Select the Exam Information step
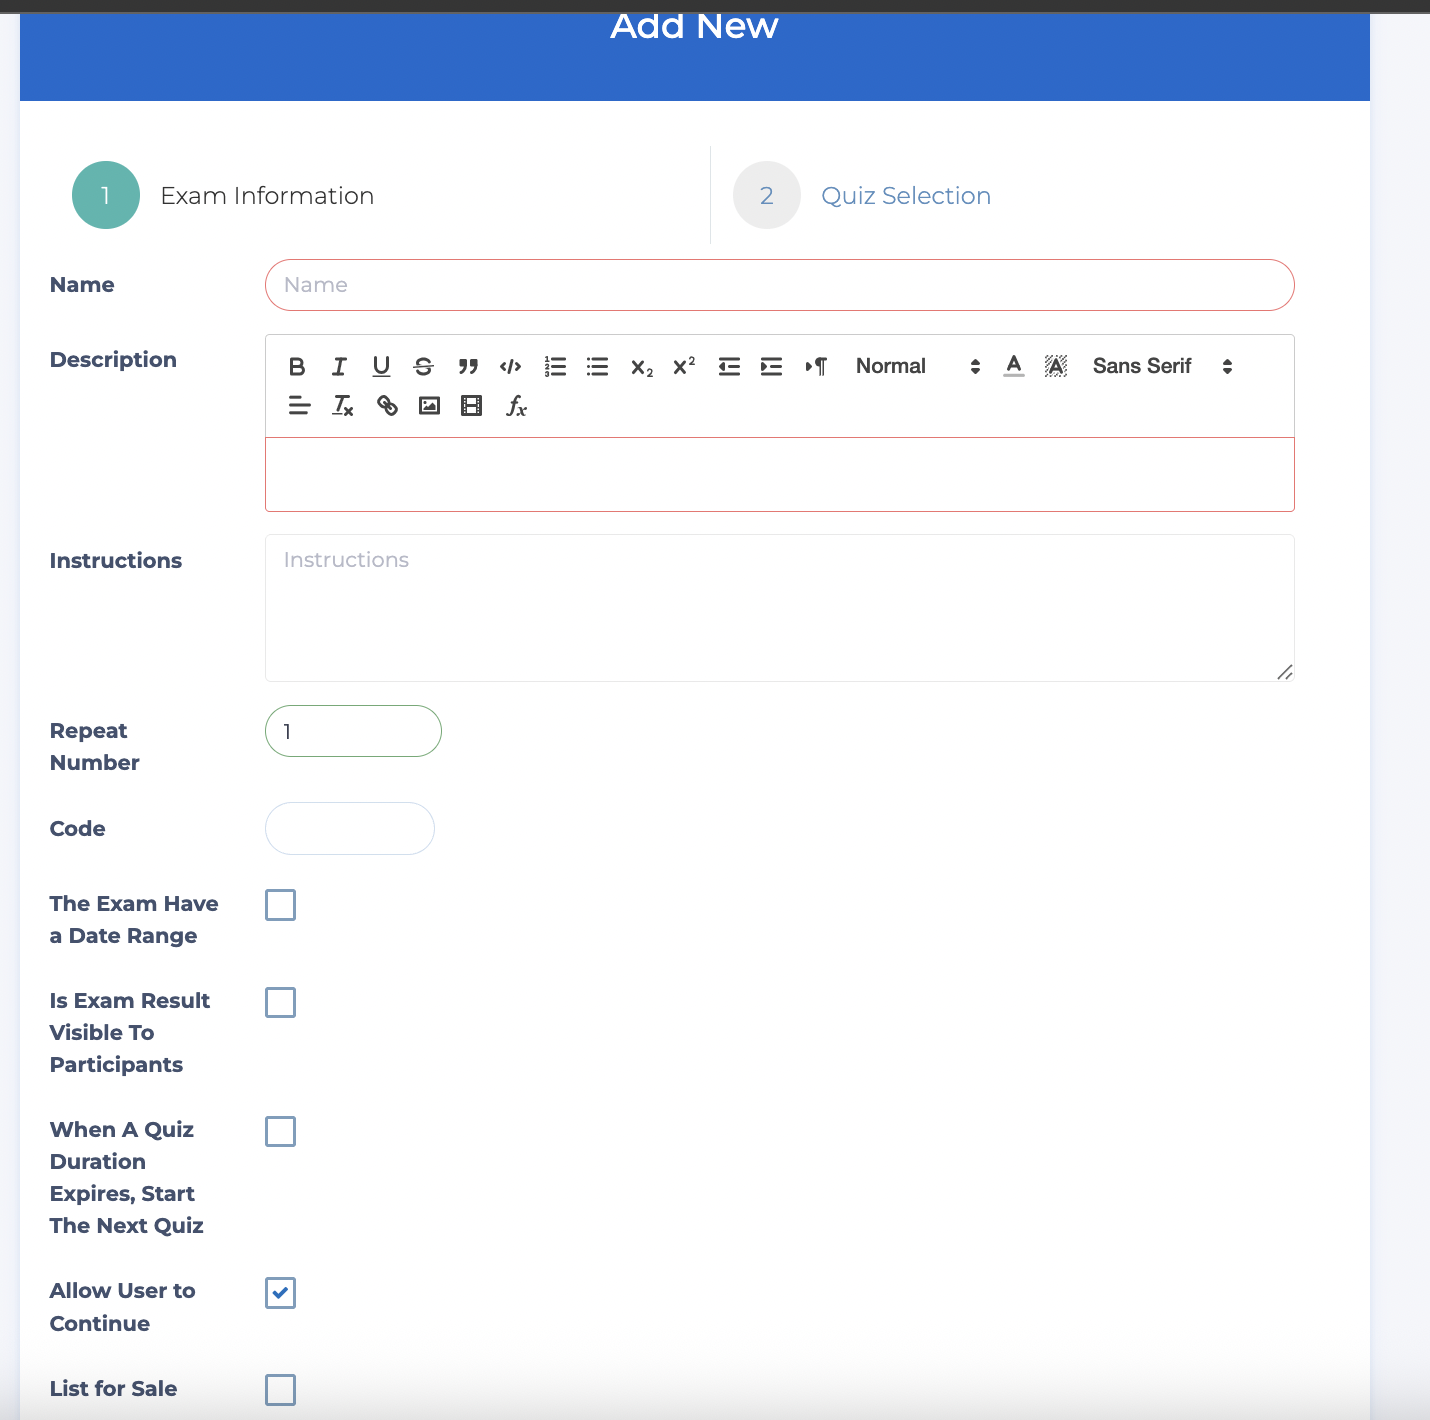The height and width of the screenshot is (1420, 1430). click(x=266, y=196)
